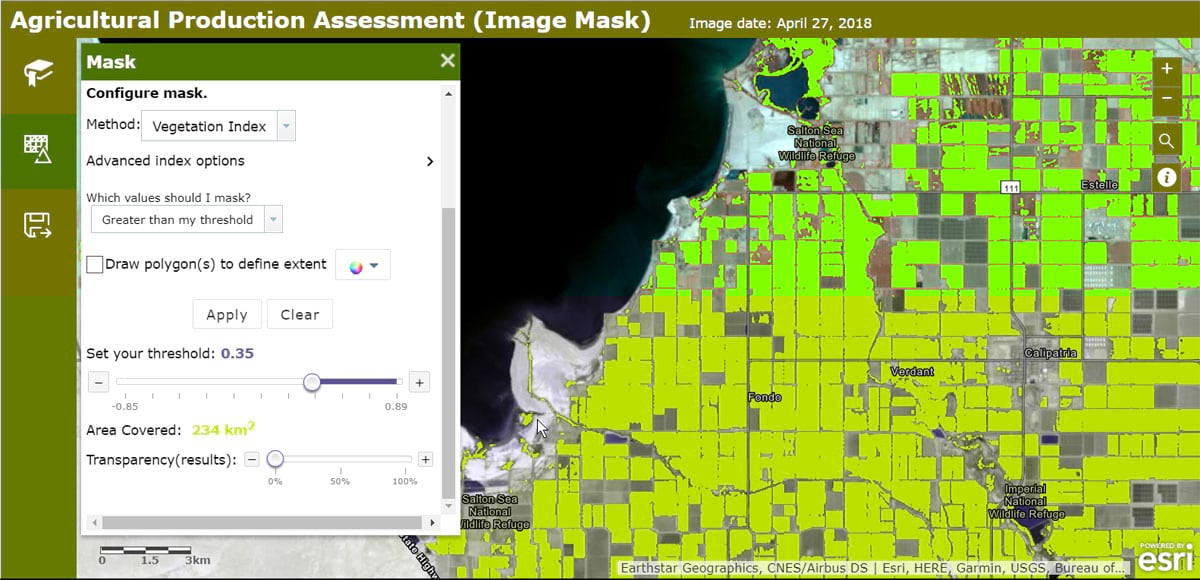
Task: Enable Draw polygon(s) to define extent checkbox
Action: click(x=95, y=265)
